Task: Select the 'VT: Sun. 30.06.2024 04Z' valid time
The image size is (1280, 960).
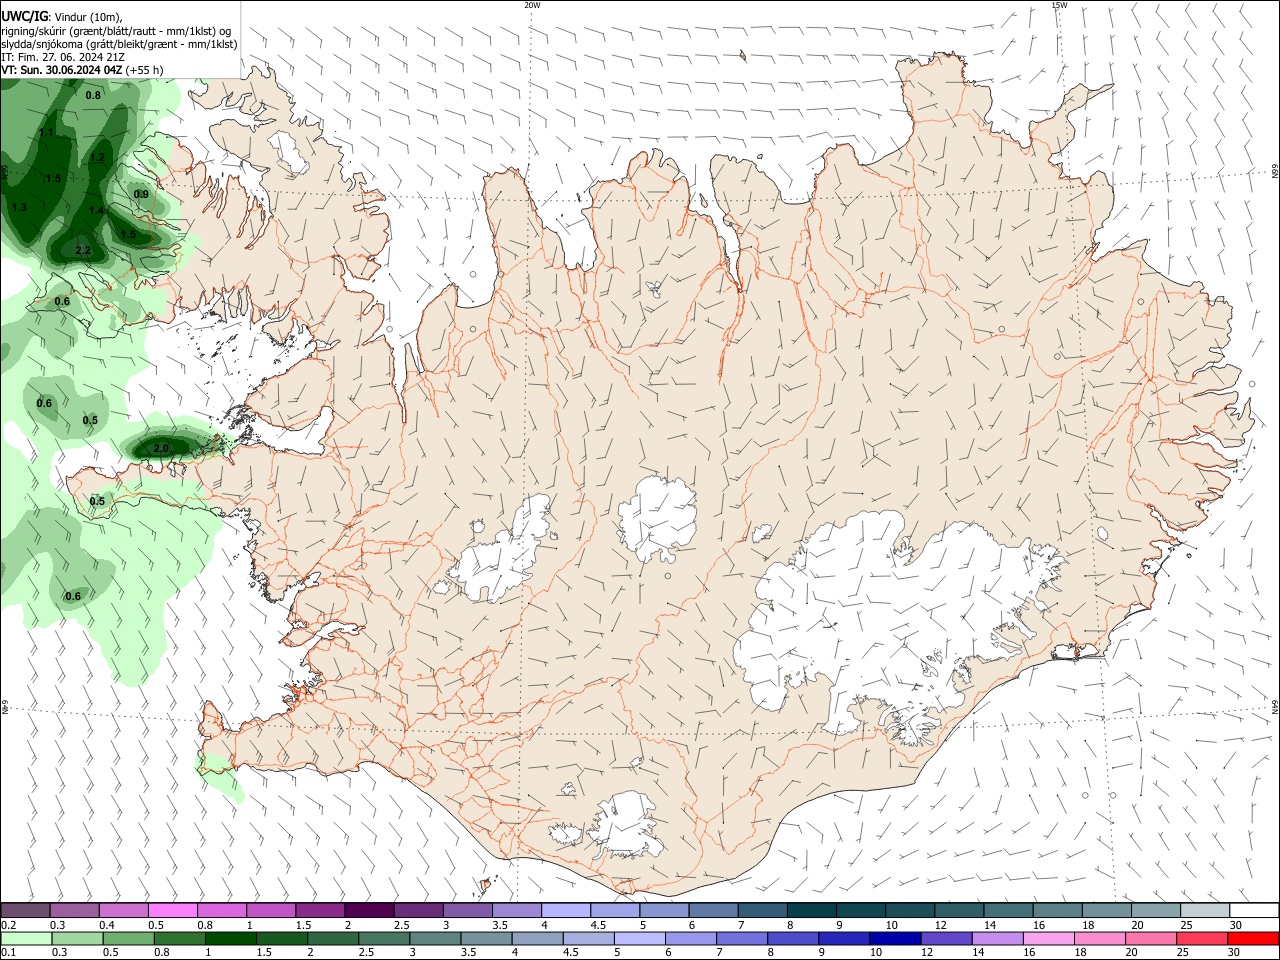Action: [x=62, y=70]
